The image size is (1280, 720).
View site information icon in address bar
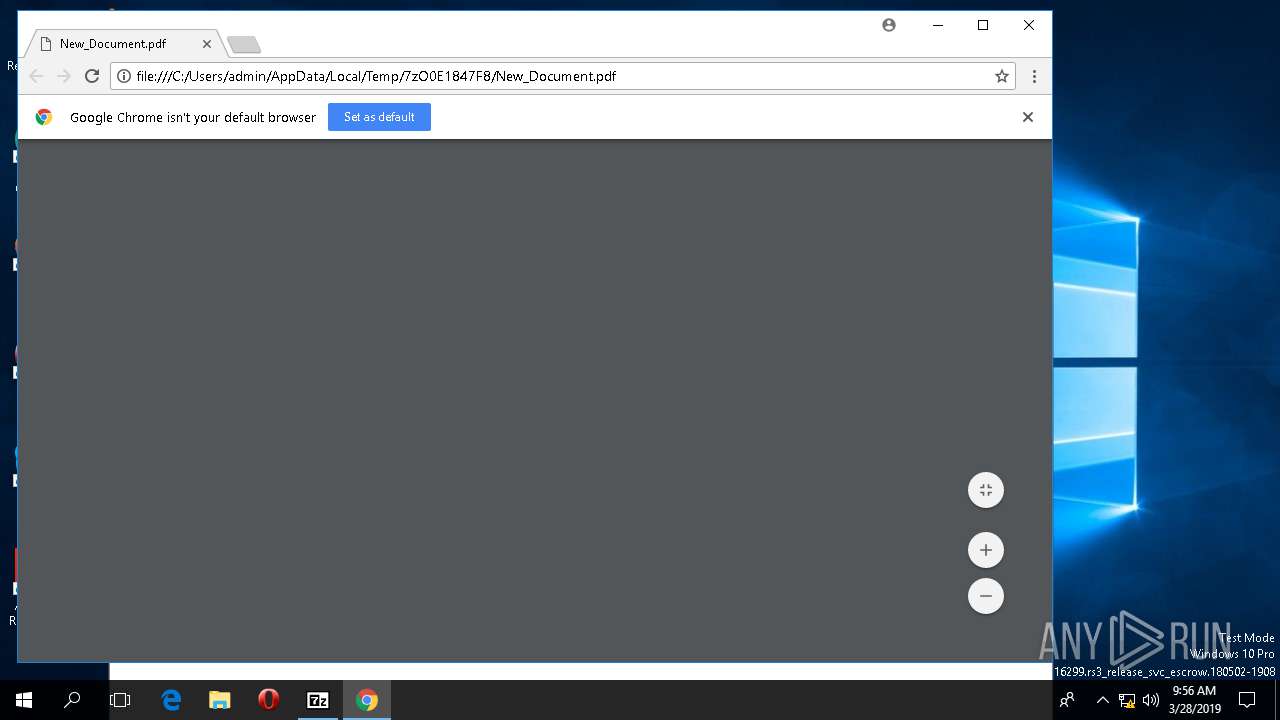click(x=123, y=76)
